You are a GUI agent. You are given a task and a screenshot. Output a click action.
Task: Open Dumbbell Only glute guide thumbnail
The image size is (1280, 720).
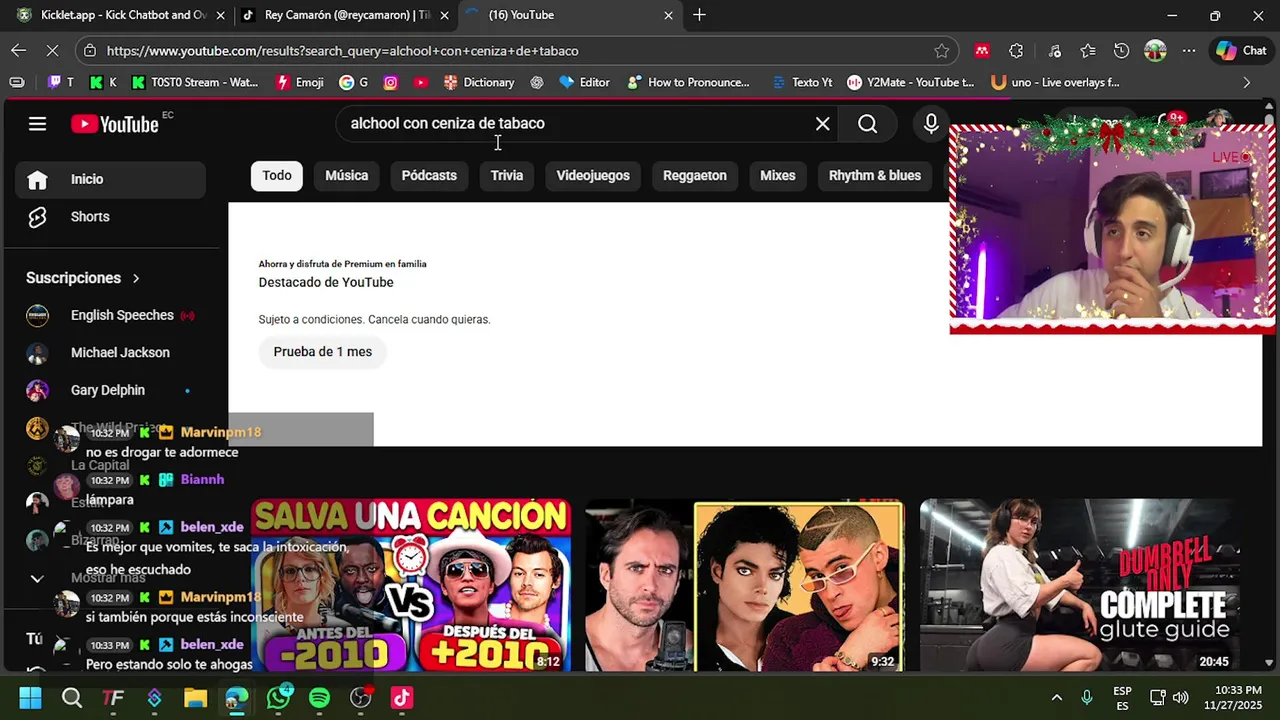(x=1079, y=585)
